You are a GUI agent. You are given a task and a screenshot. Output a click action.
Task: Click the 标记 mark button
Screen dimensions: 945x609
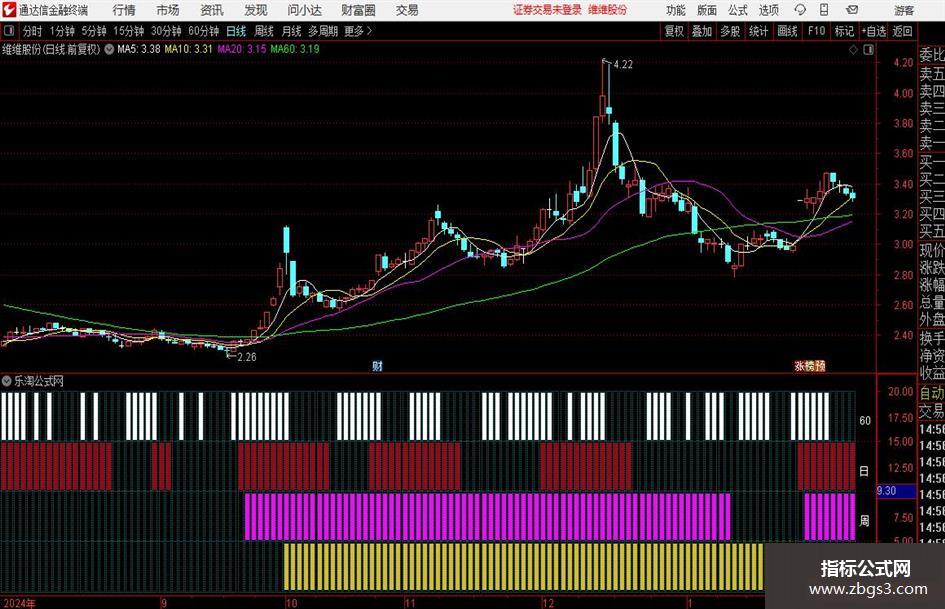(x=844, y=31)
